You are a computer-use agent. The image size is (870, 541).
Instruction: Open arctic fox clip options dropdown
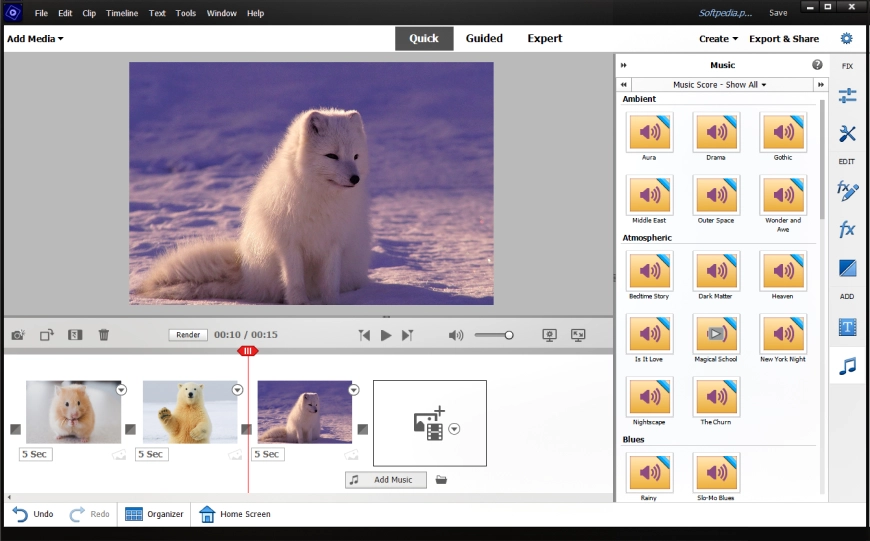click(353, 390)
